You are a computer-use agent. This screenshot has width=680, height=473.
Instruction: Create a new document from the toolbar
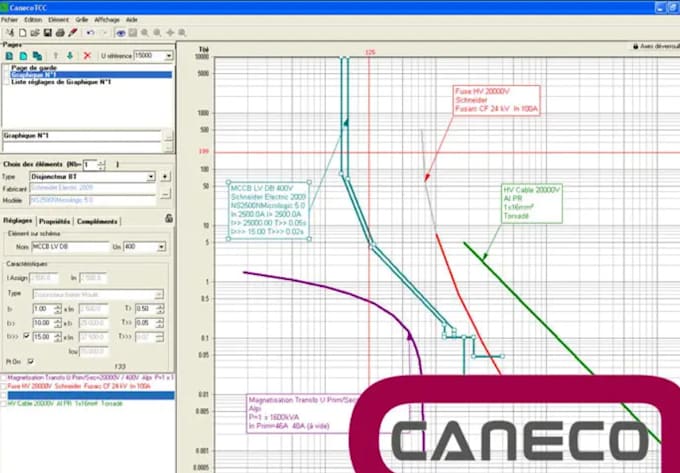pyautogui.click(x=23, y=33)
